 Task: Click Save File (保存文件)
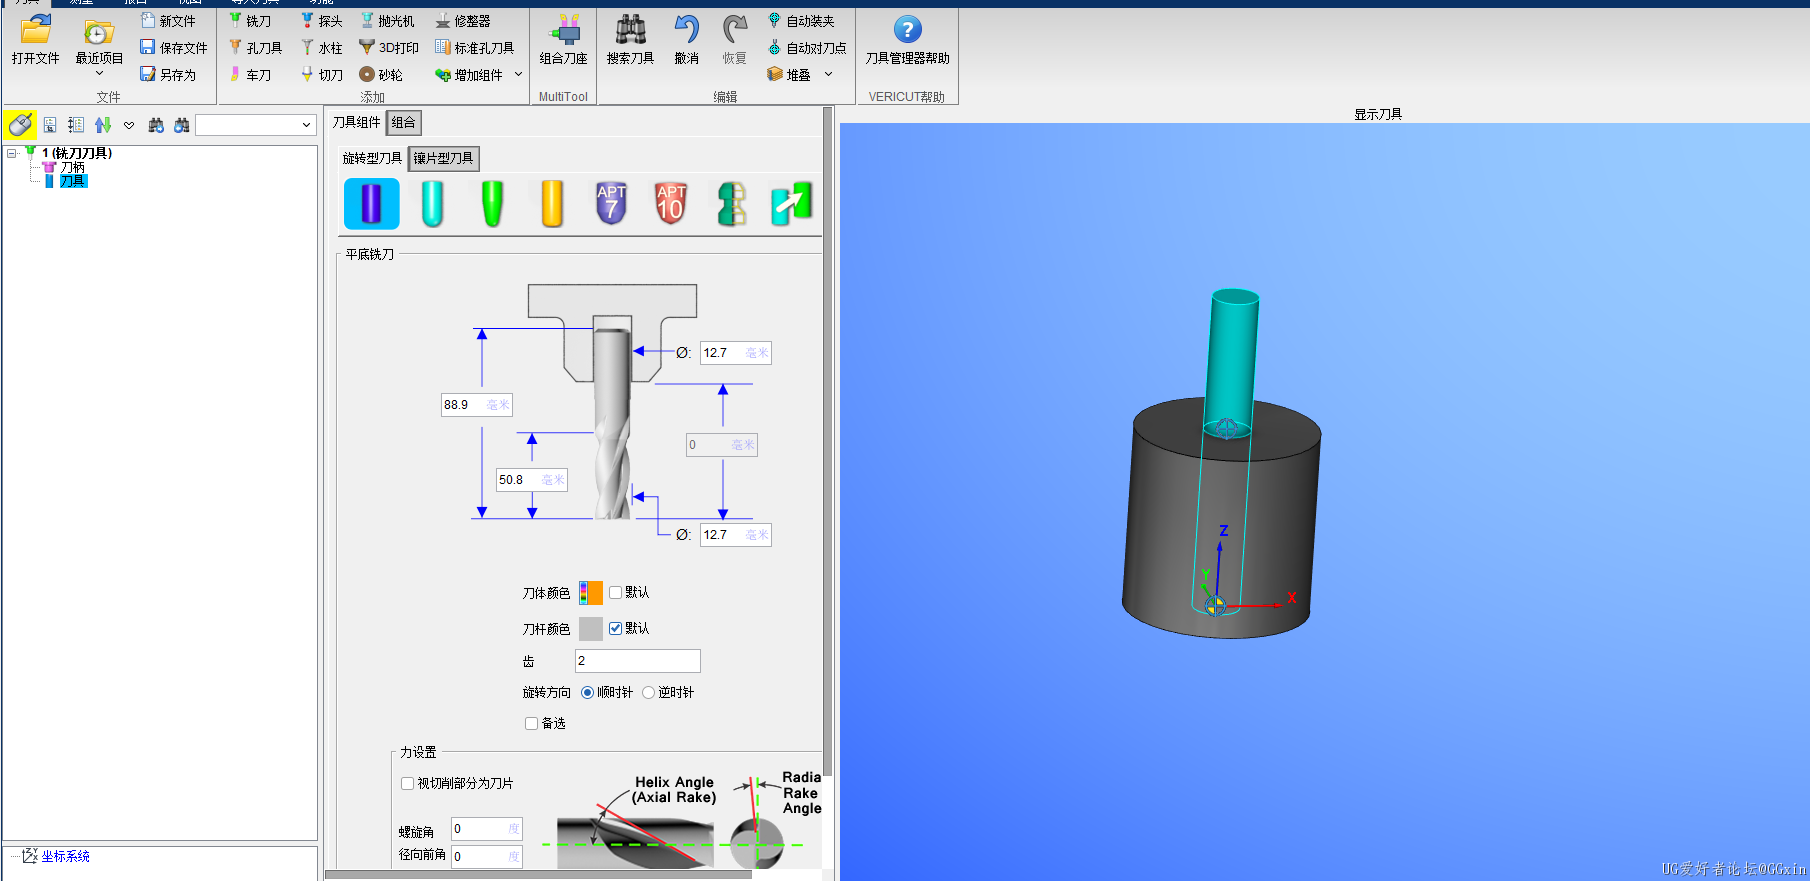174,47
